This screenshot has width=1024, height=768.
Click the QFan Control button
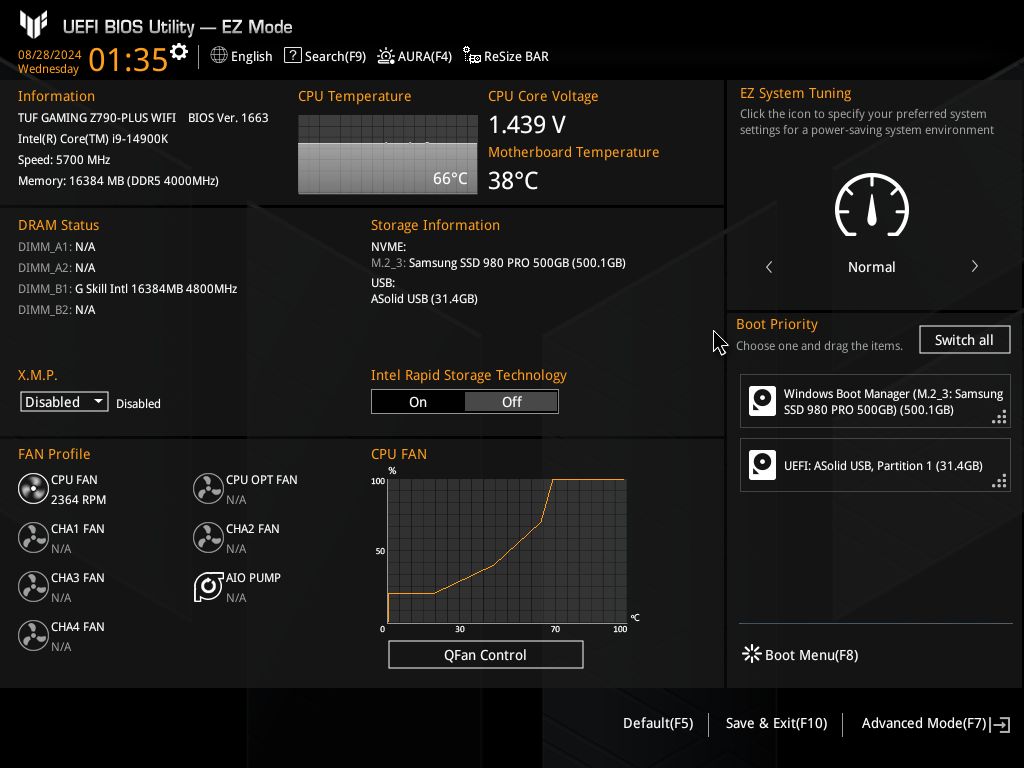(485, 655)
